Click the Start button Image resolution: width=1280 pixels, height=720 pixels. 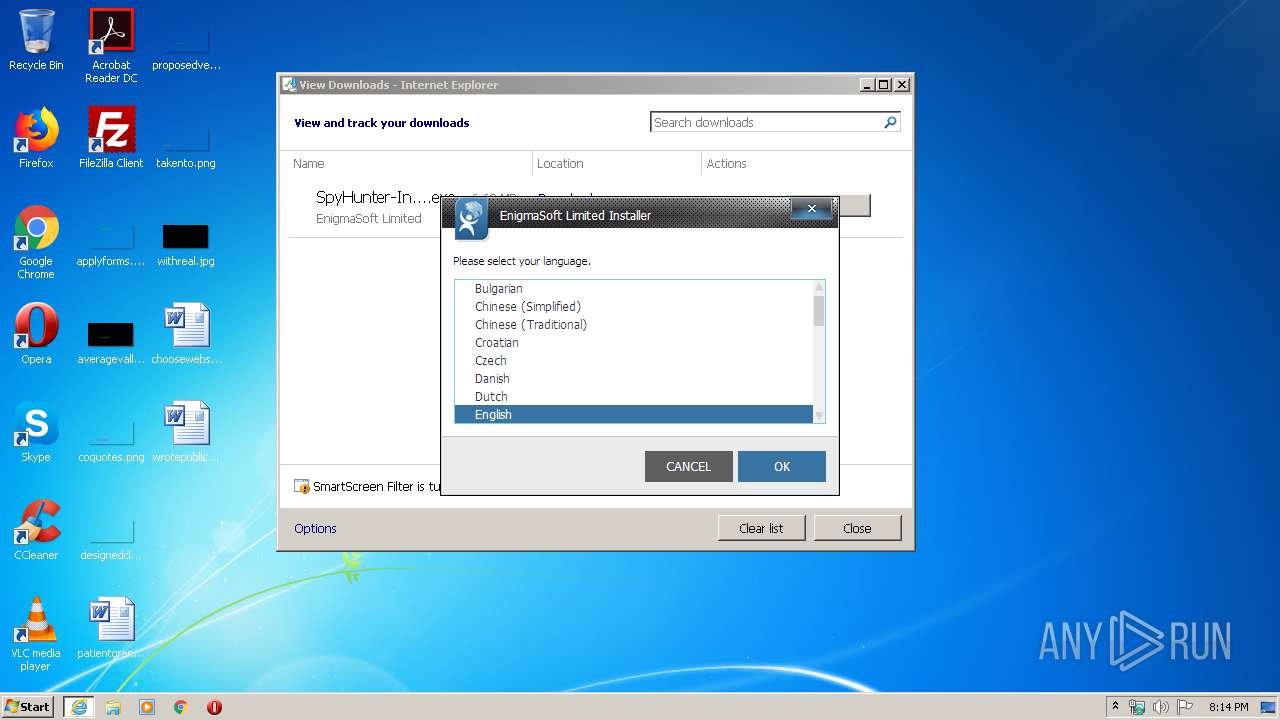click(x=28, y=707)
